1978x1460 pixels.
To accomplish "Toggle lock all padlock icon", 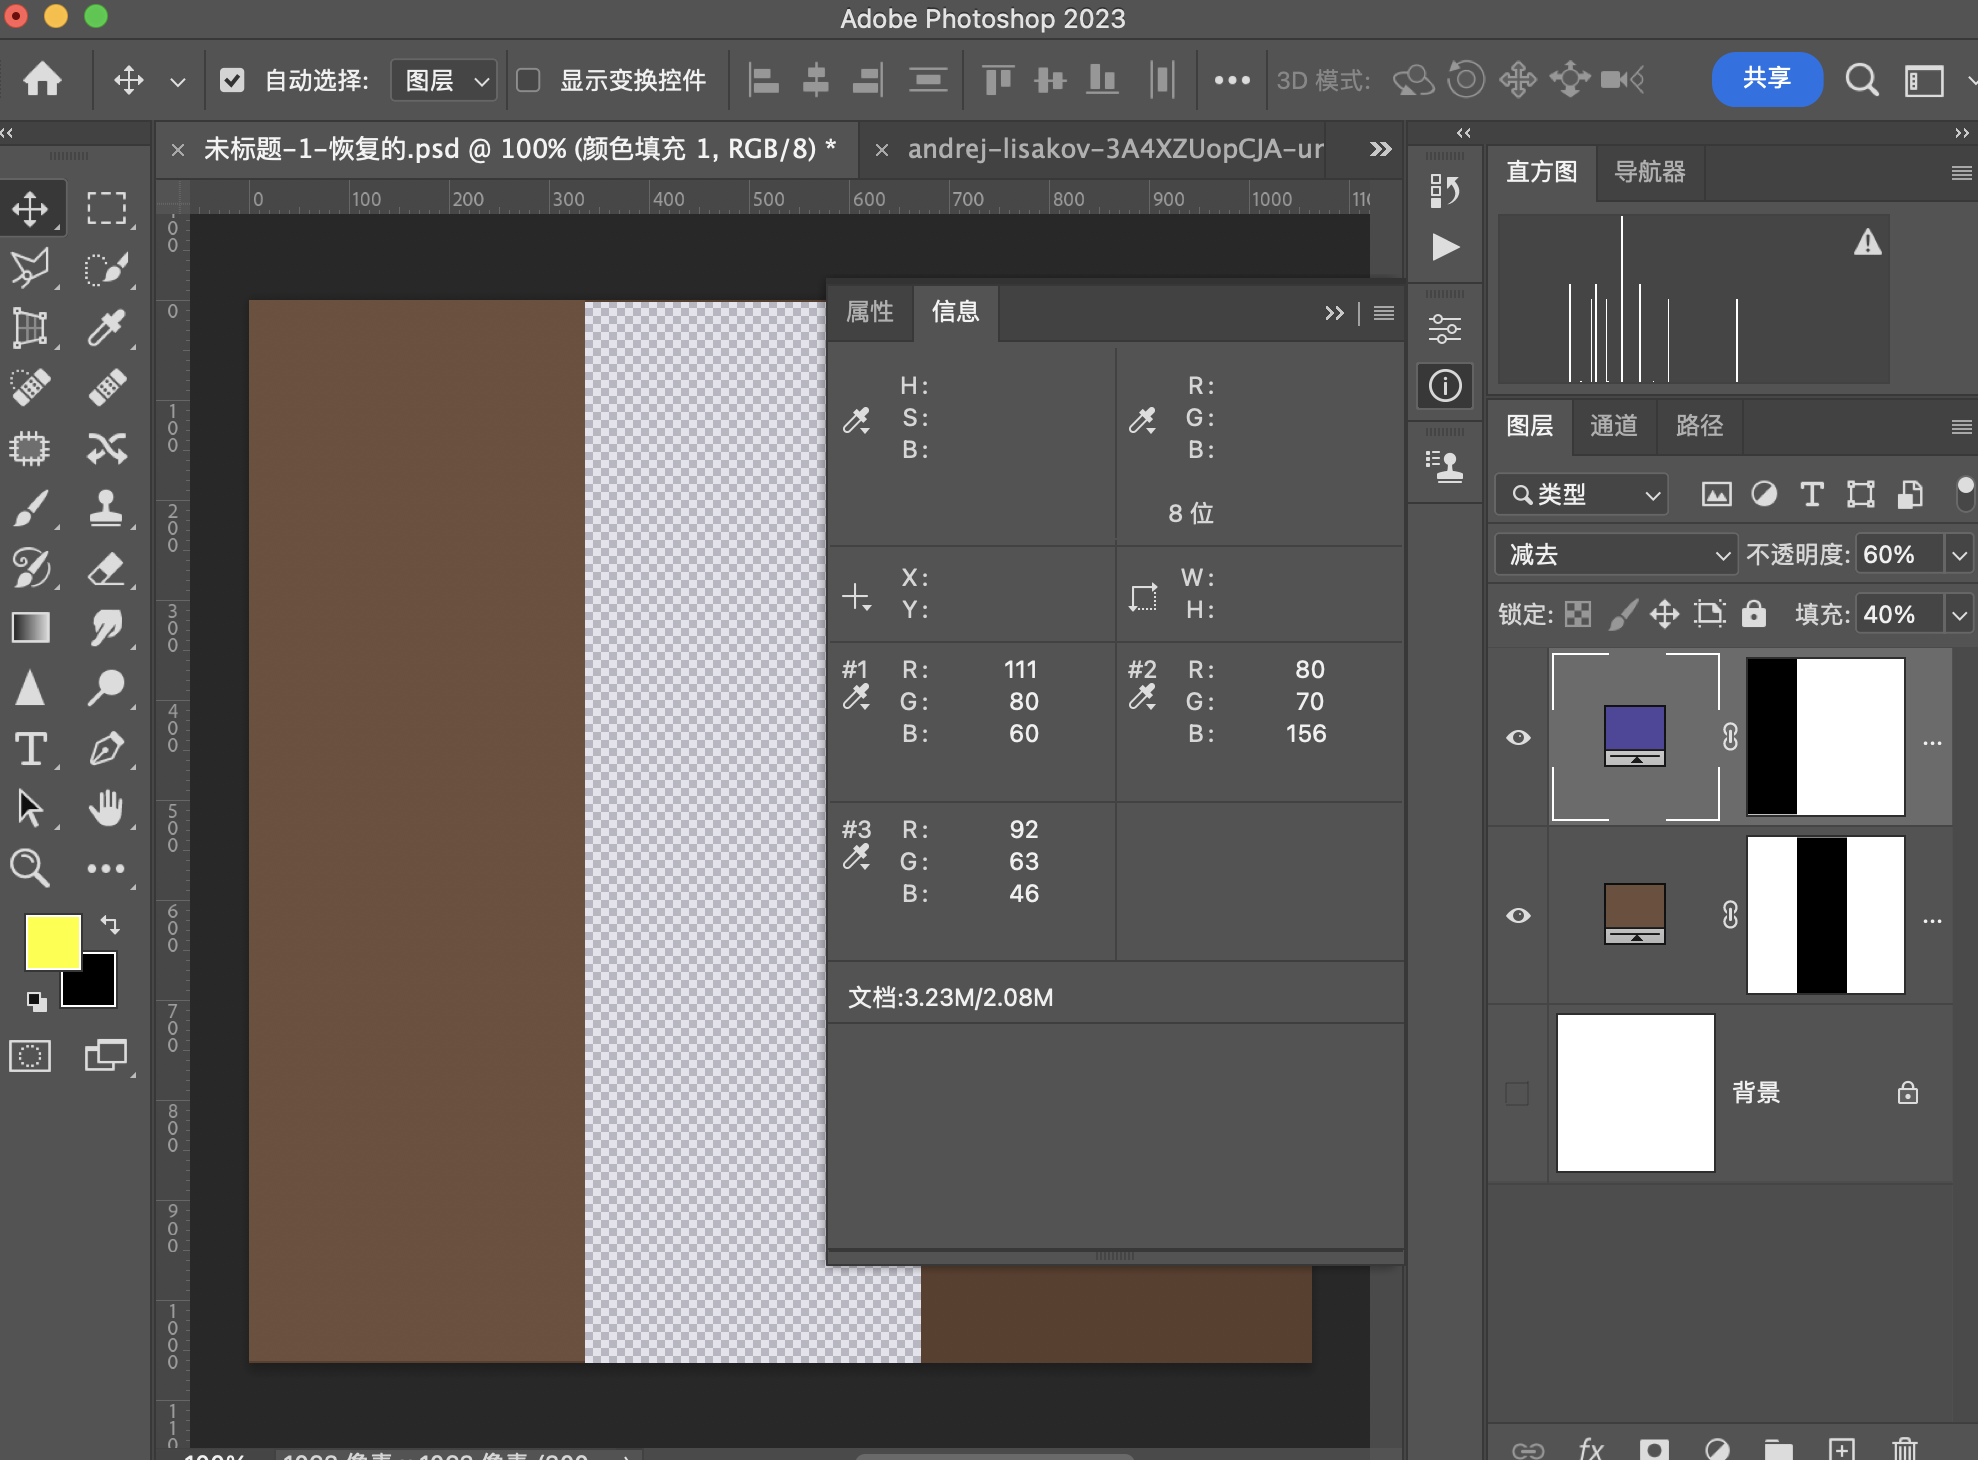I will (1754, 614).
